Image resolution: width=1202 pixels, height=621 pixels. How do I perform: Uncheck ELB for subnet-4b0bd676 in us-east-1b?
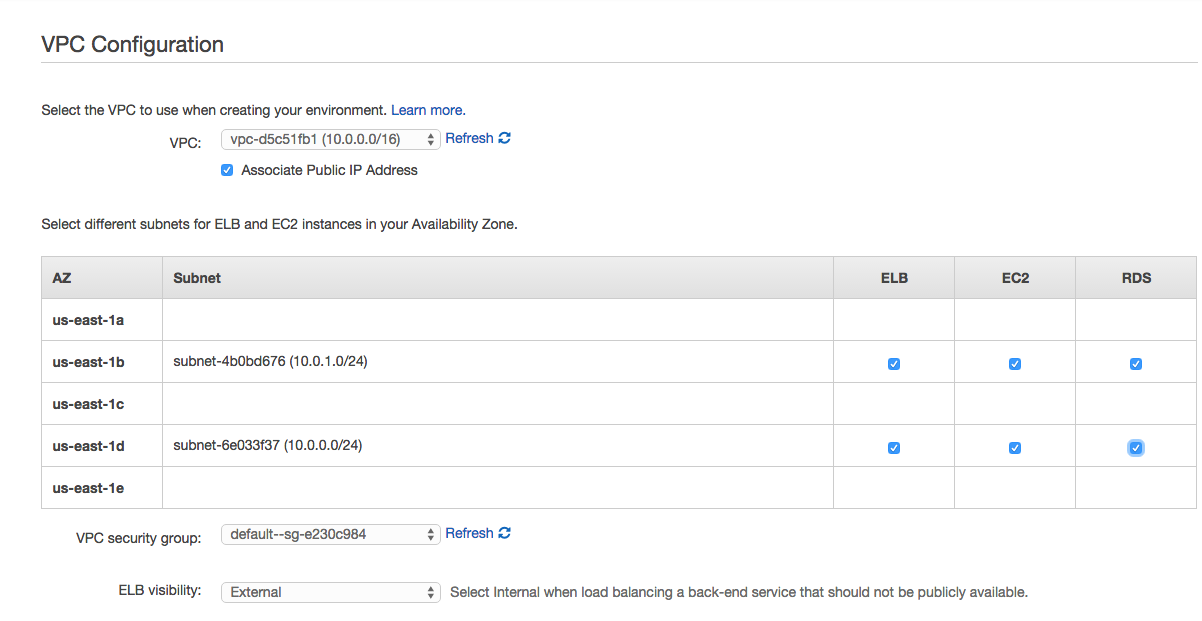click(x=894, y=364)
